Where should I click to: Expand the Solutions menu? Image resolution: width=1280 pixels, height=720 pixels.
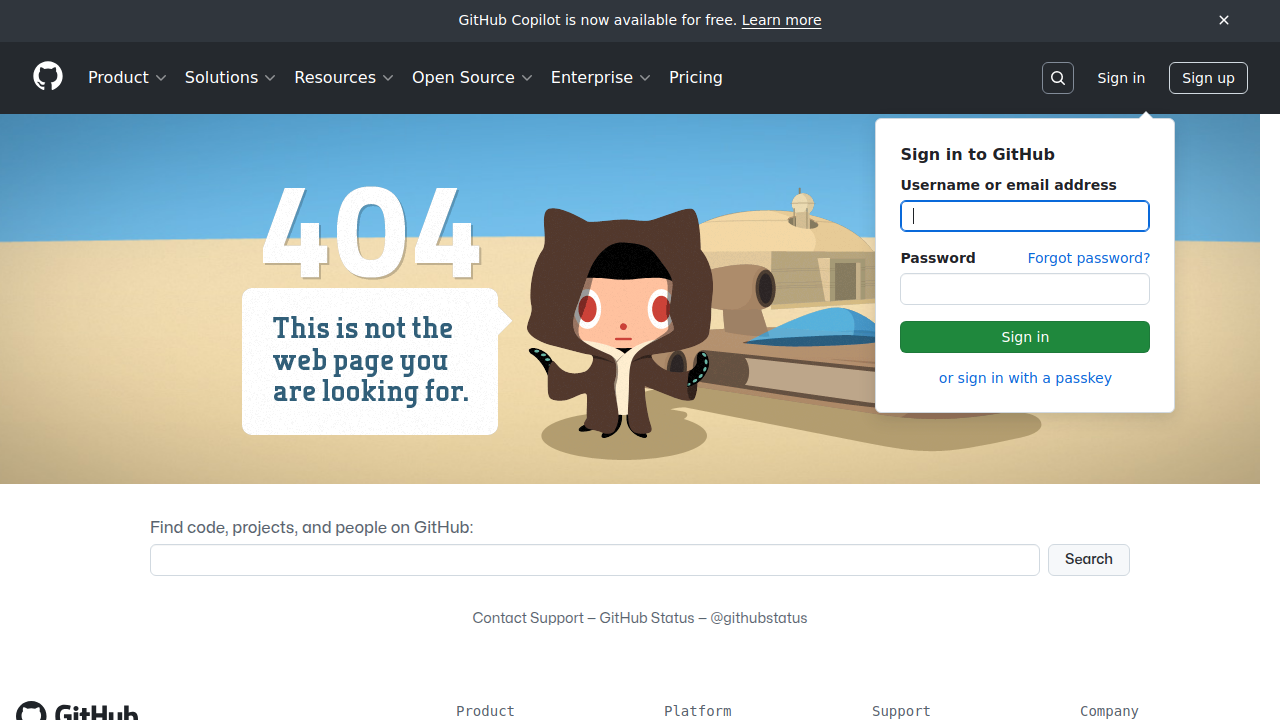pyautogui.click(x=230, y=77)
